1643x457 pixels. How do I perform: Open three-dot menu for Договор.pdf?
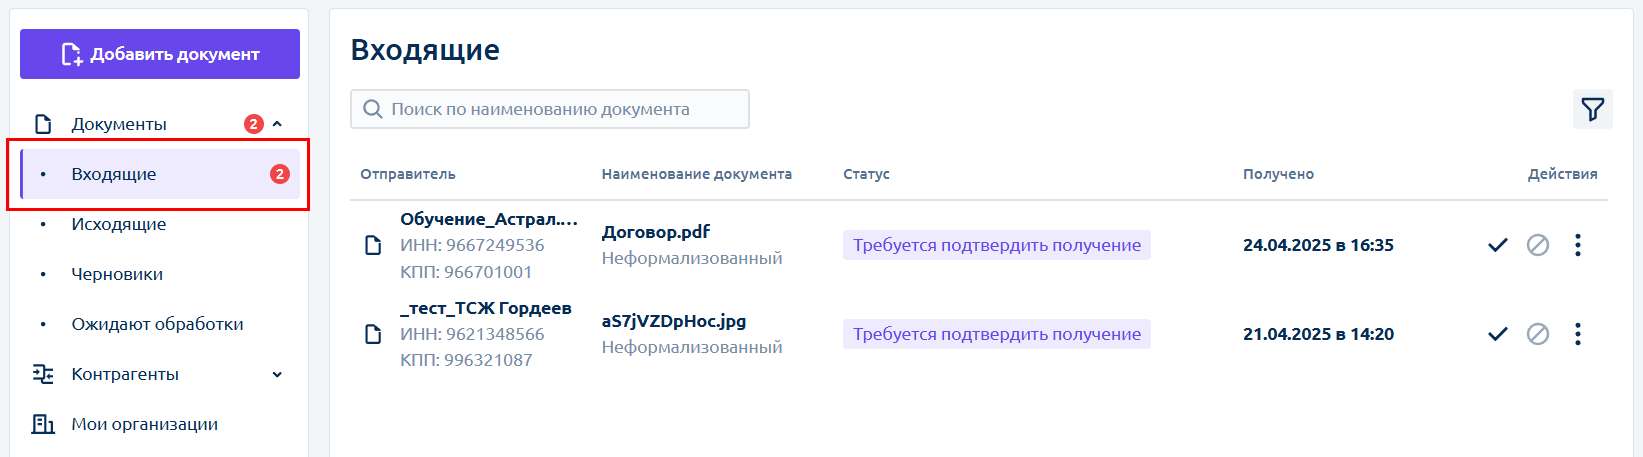click(1578, 245)
